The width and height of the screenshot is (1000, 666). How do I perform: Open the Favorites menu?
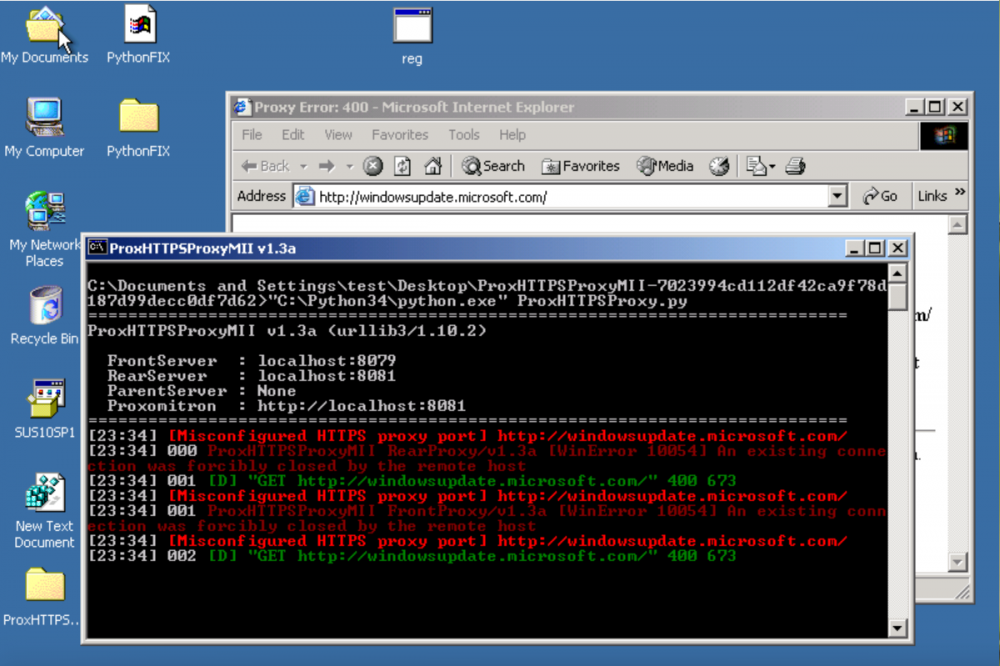(399, 135)
